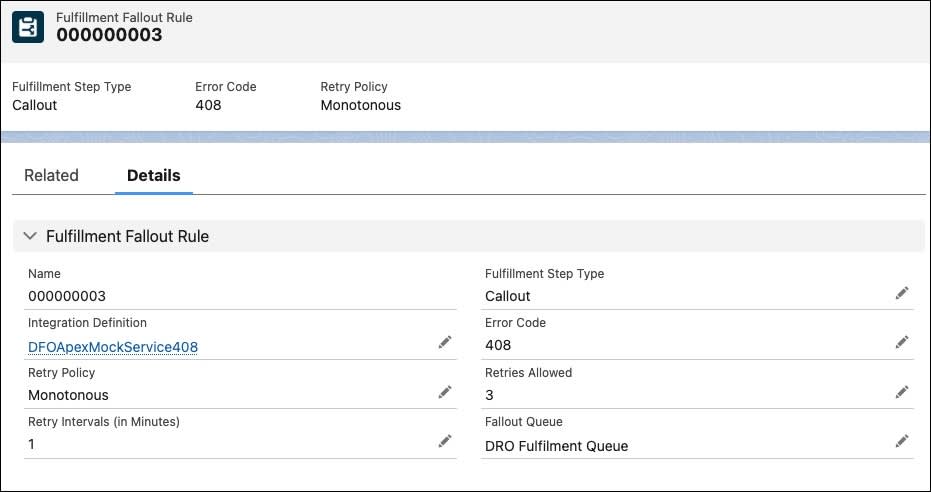Select the Details tab
This screenshot has width=931, height=492.
tap(153, 175)
